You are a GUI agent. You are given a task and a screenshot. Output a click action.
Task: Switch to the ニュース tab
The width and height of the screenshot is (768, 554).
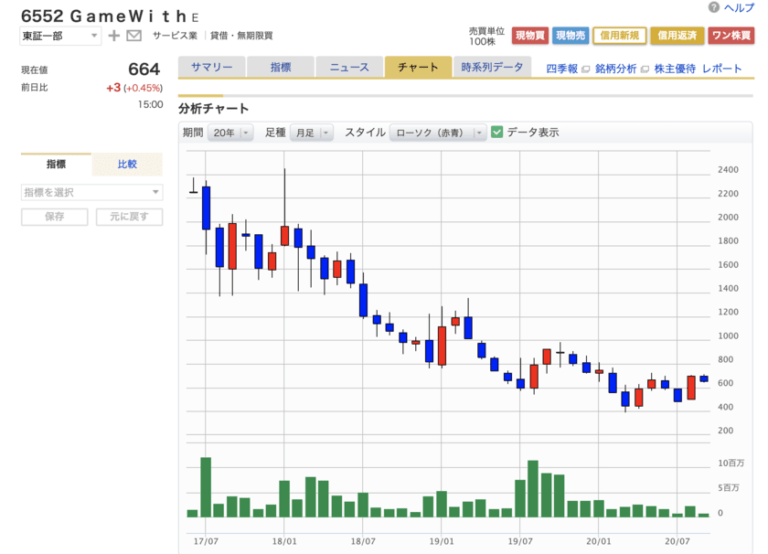[x=349, y=68]
